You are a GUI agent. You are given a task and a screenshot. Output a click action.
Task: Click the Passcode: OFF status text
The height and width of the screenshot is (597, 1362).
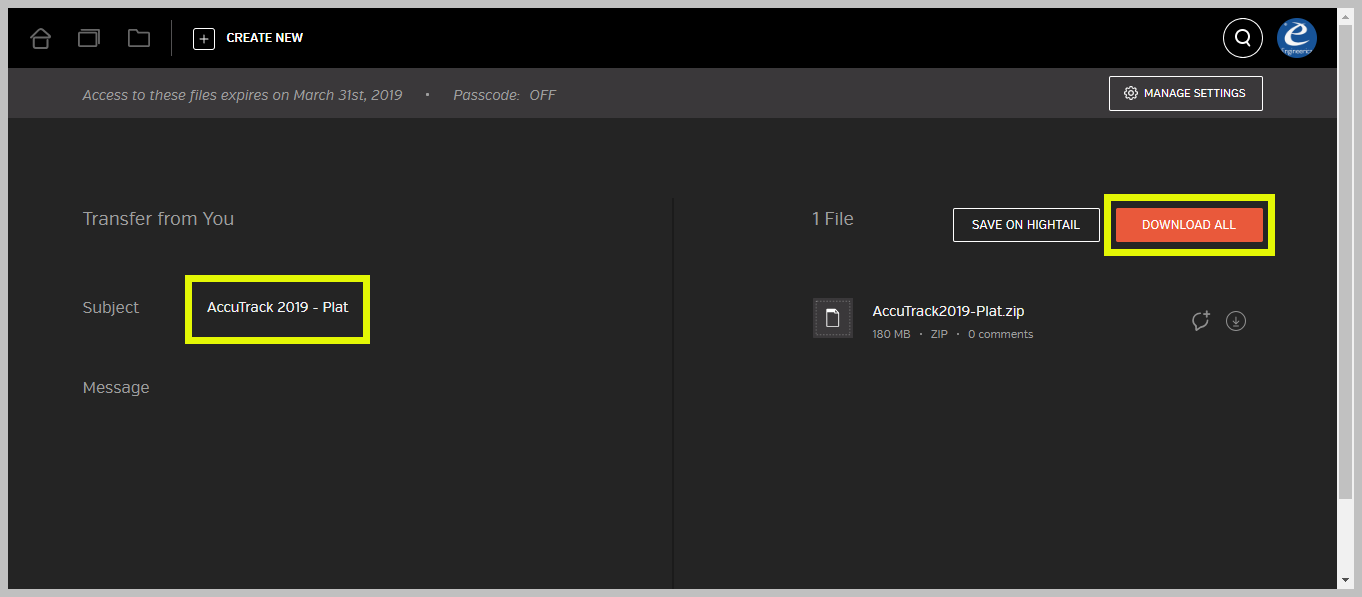click(504, 95)
